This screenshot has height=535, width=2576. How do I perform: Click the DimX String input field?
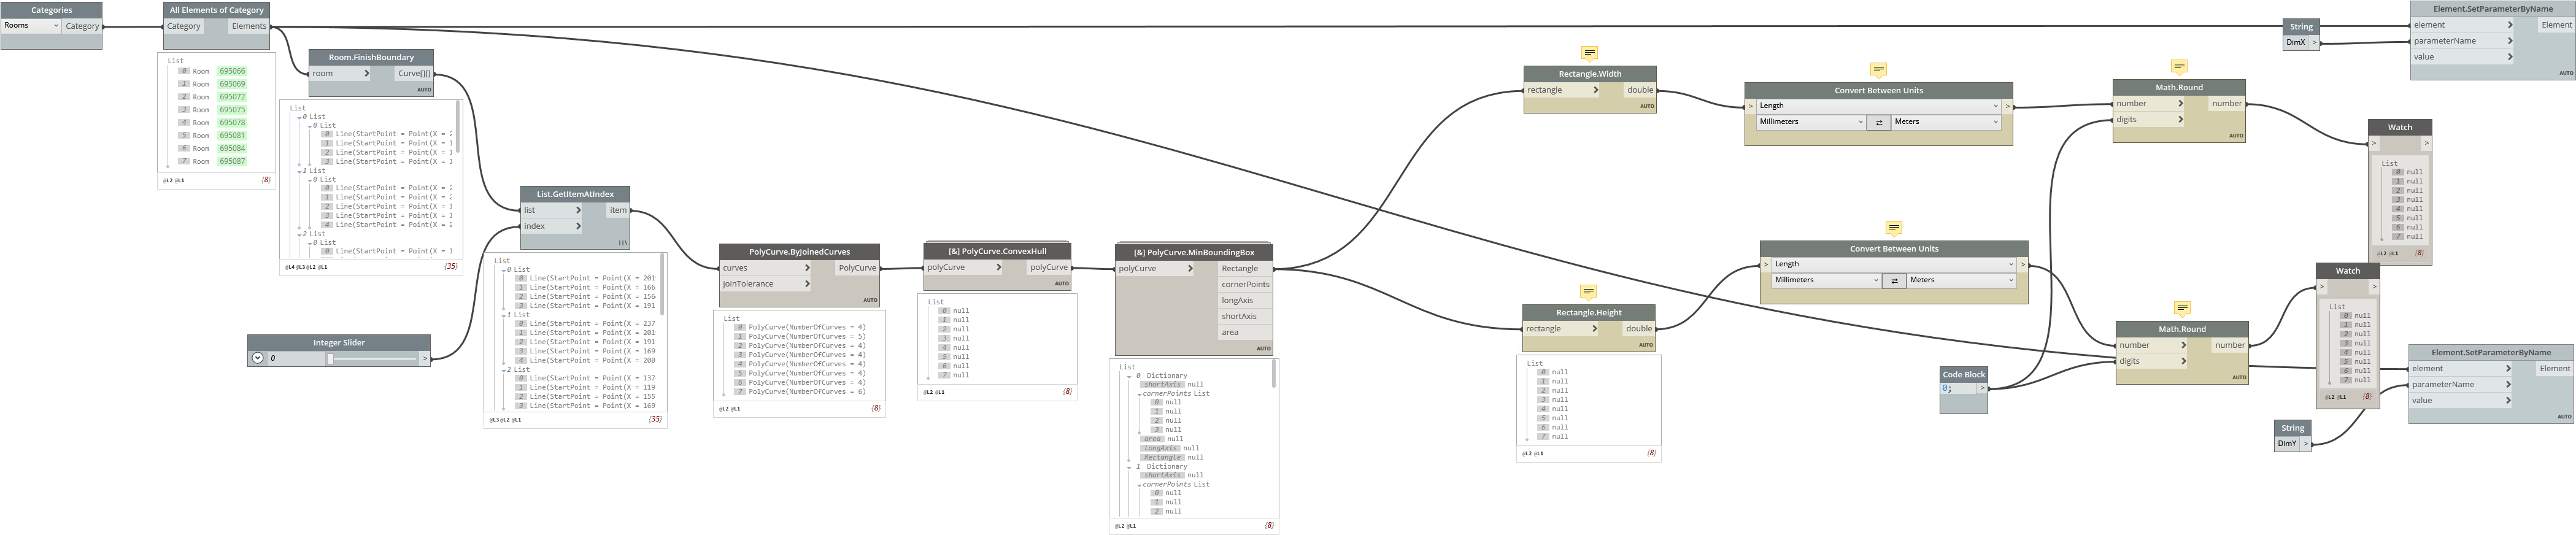point(2296,42)
